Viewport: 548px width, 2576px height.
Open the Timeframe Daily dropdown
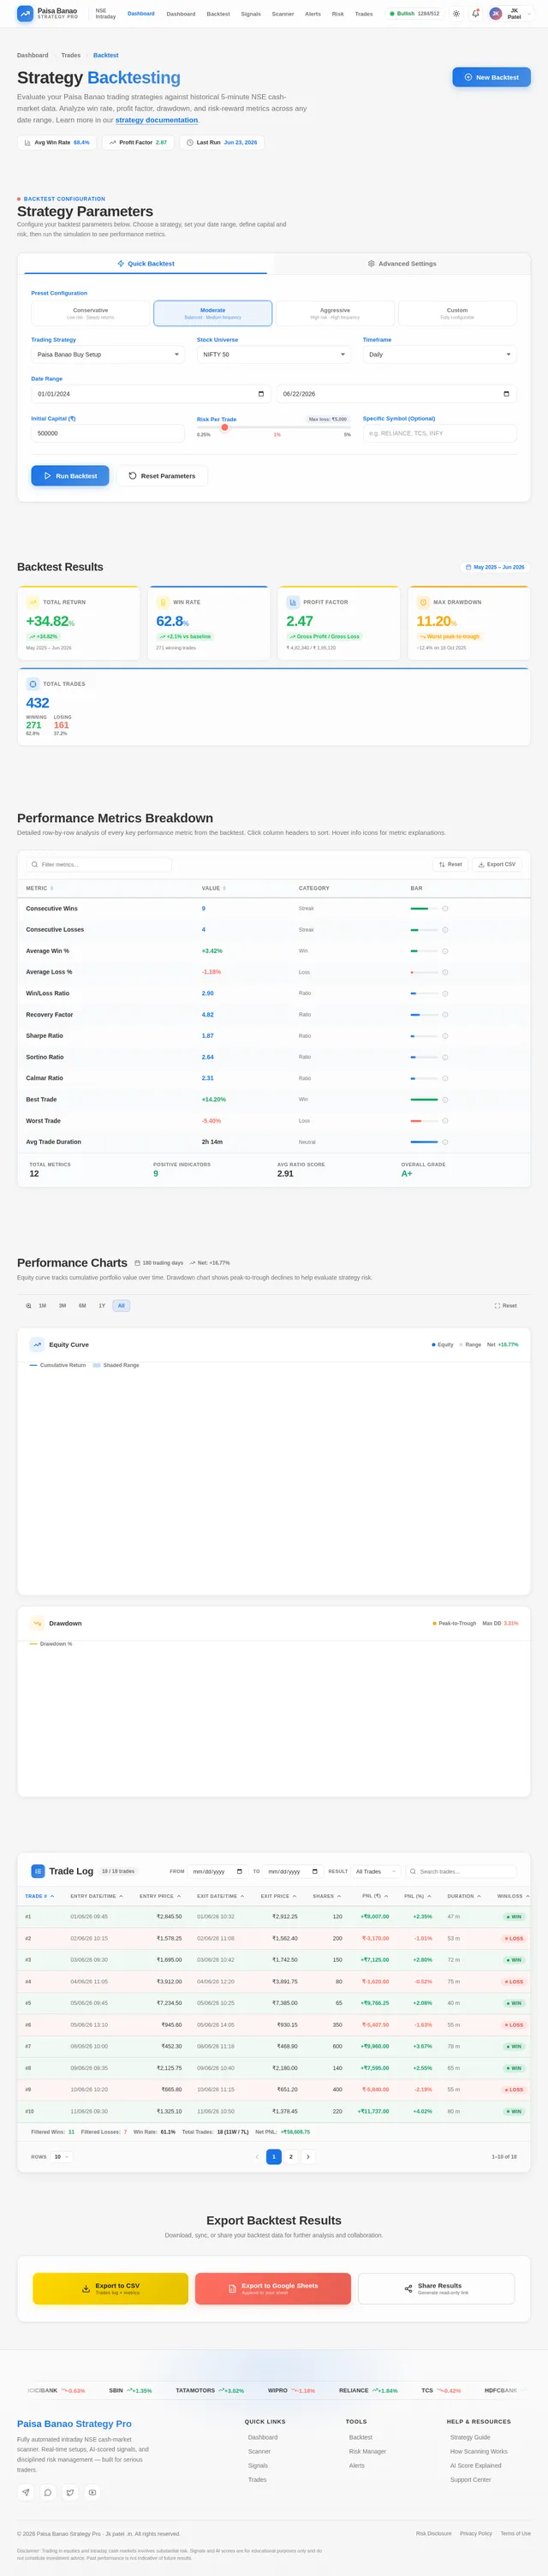click(440, 354)
